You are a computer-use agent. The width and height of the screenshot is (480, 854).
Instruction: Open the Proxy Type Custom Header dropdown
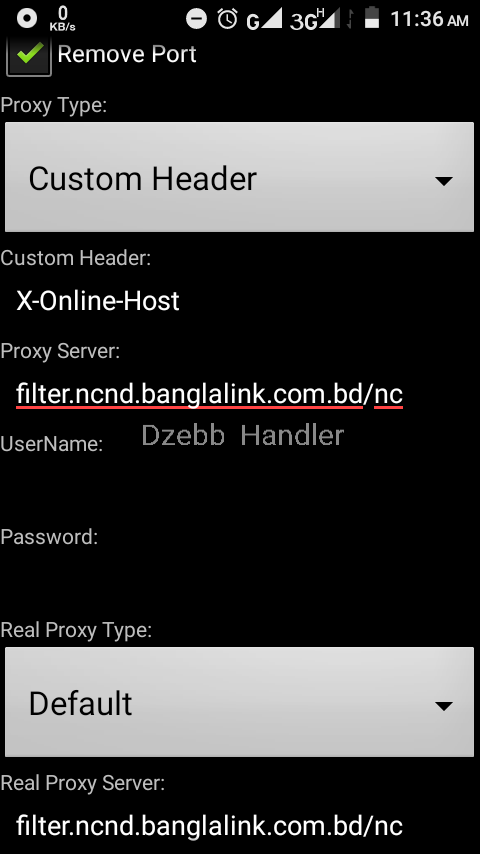239,177
